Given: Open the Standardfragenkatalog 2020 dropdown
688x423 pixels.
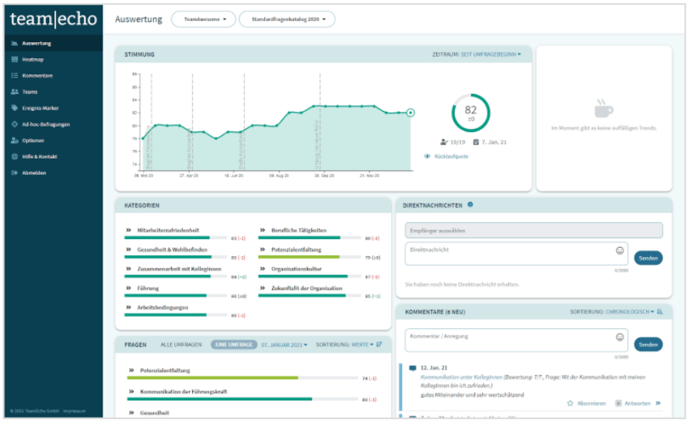Looking at the screenshot, I should (x=287, y=19).
